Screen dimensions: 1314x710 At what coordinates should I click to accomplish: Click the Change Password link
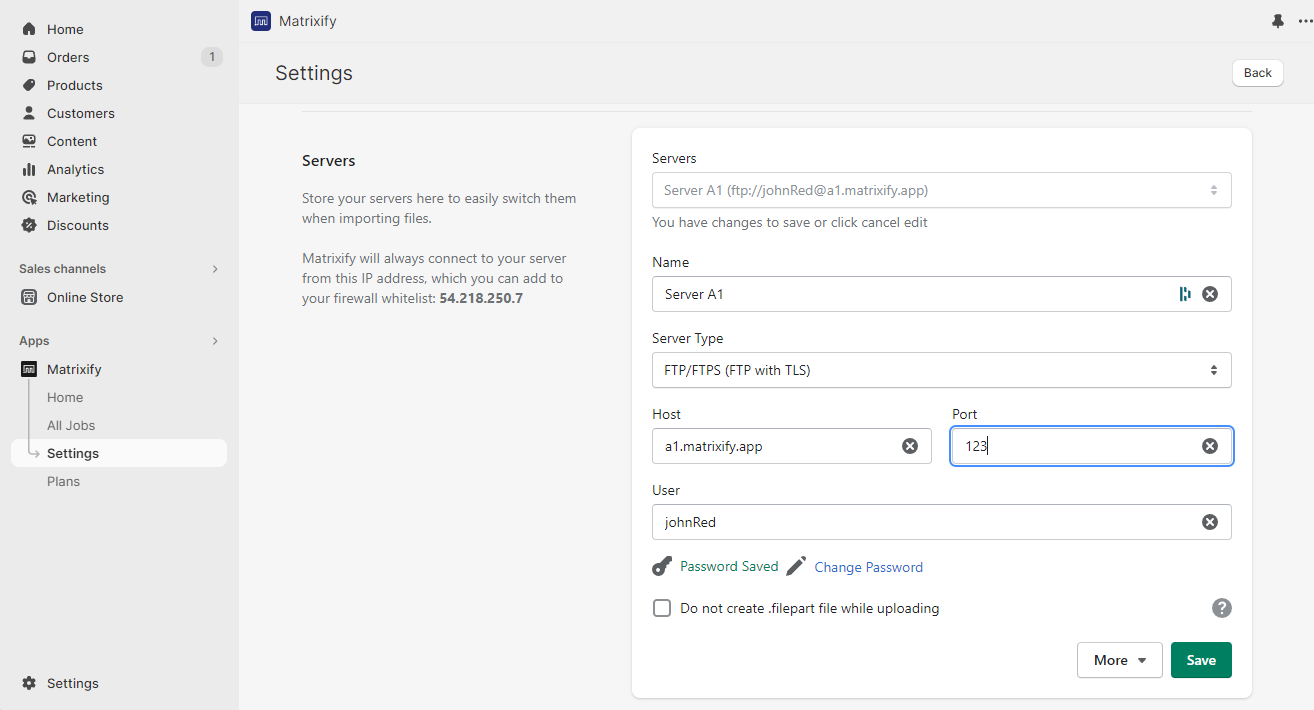pyautogui.click(x=868, y=567)
